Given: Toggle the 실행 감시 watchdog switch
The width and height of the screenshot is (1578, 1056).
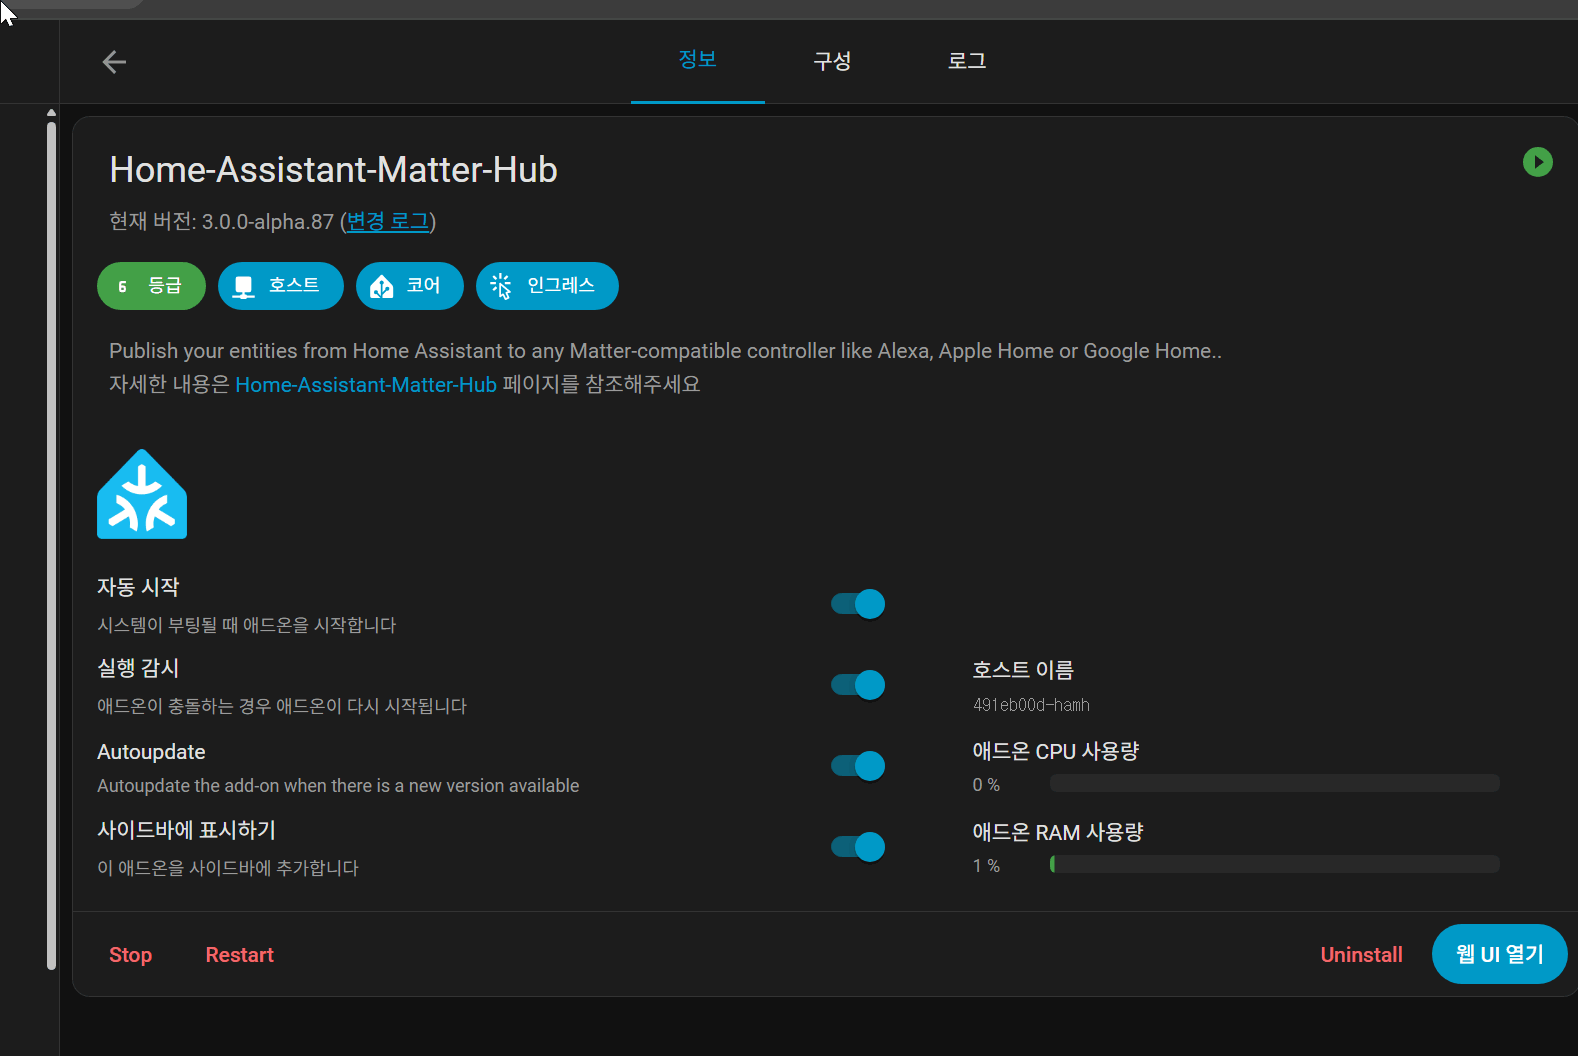Looking at the screenshot, I should click(x=858, y=685).
